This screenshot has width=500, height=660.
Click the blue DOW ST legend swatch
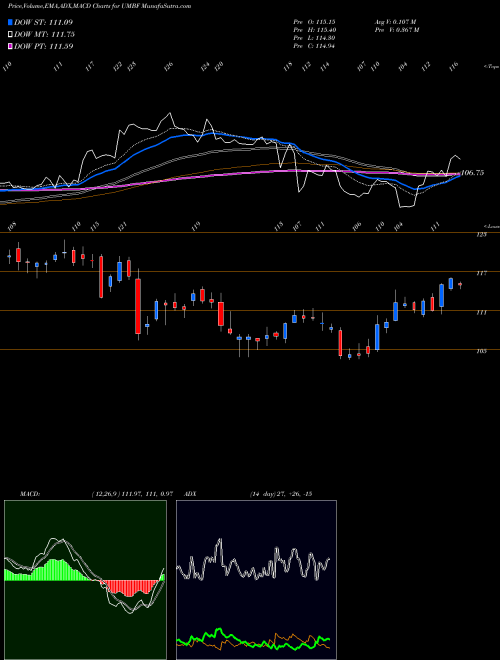point(10,22)
